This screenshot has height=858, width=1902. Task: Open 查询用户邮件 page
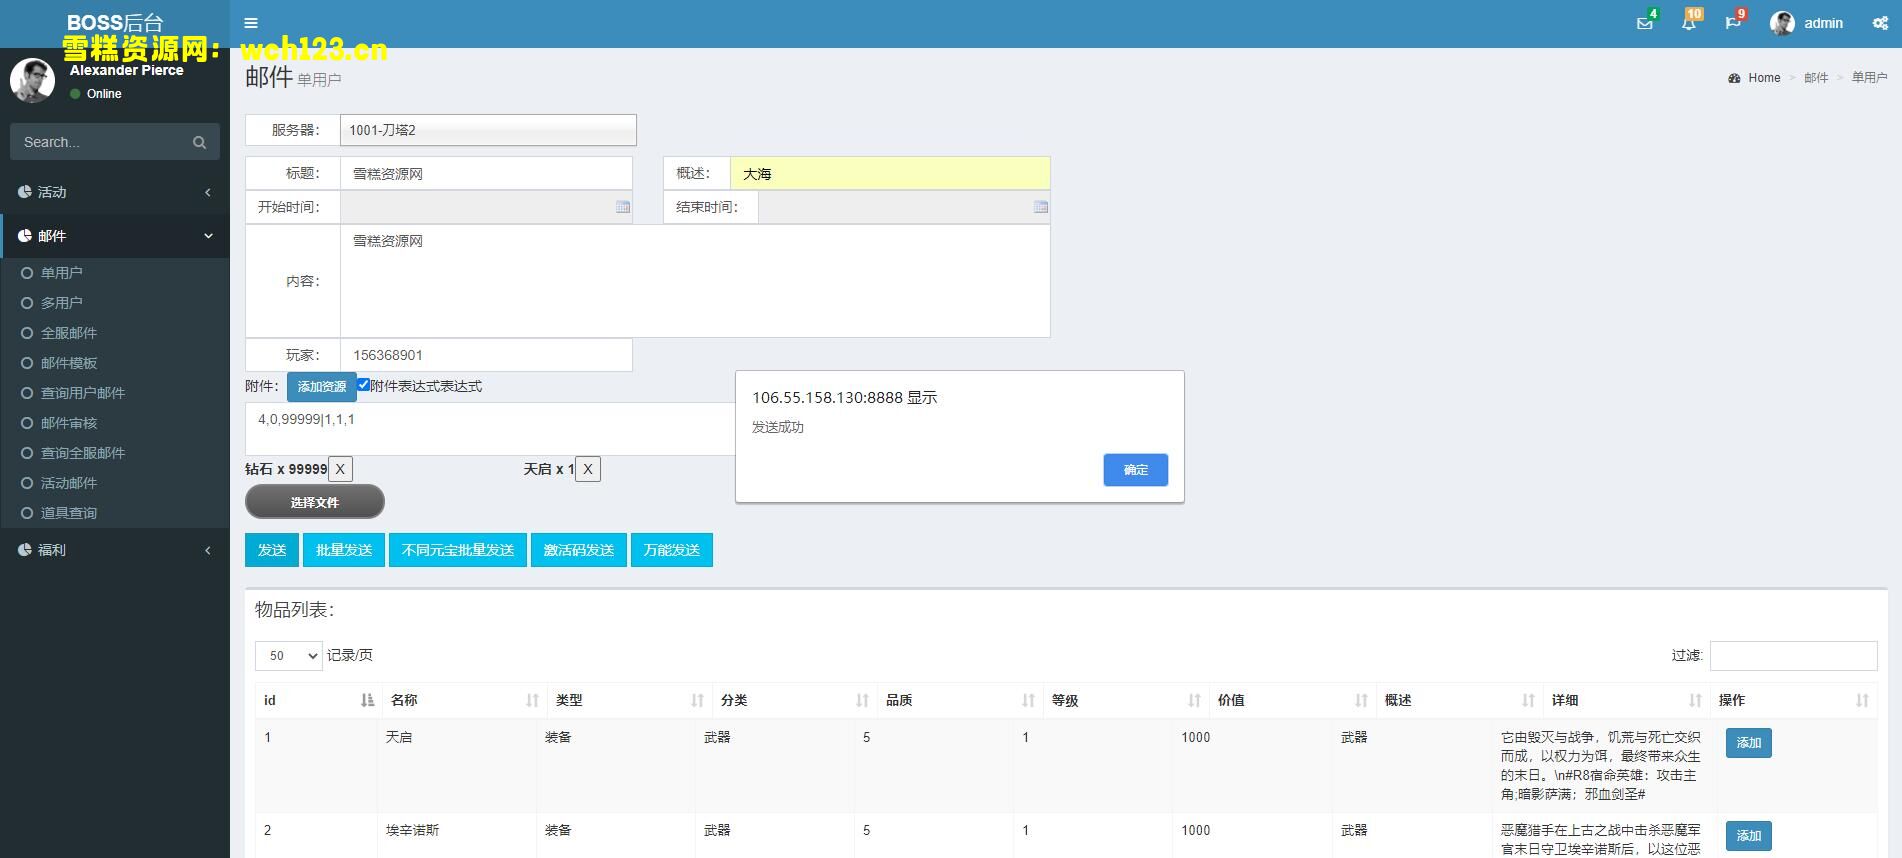pyautogui.click(x=82, y=393)
